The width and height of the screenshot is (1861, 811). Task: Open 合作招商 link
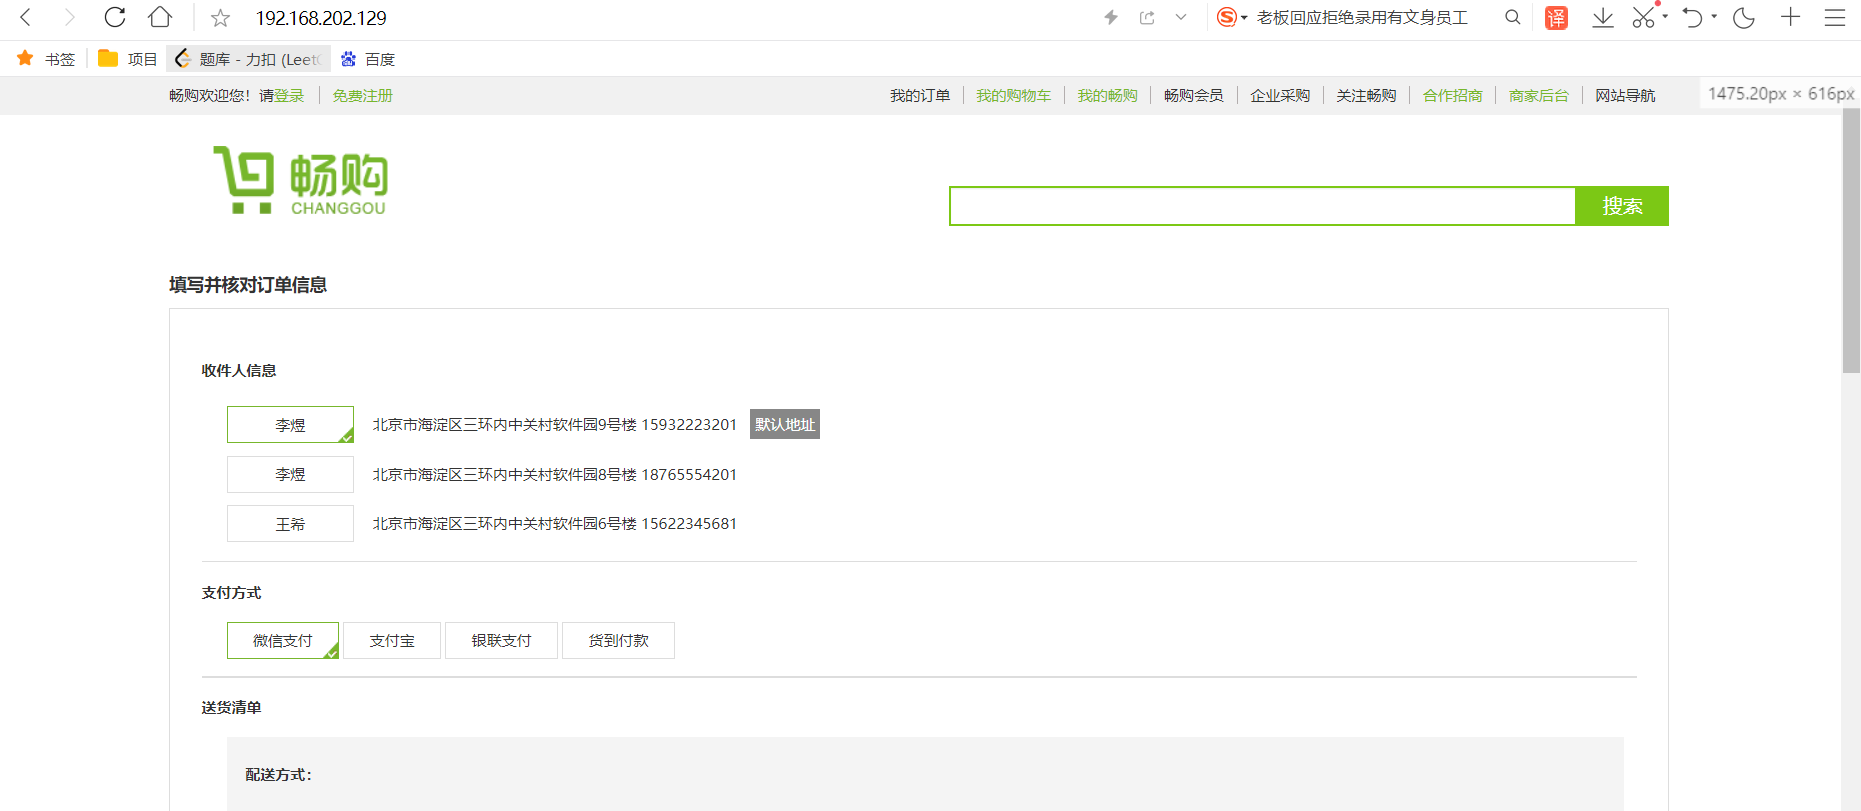(1452, 96)
